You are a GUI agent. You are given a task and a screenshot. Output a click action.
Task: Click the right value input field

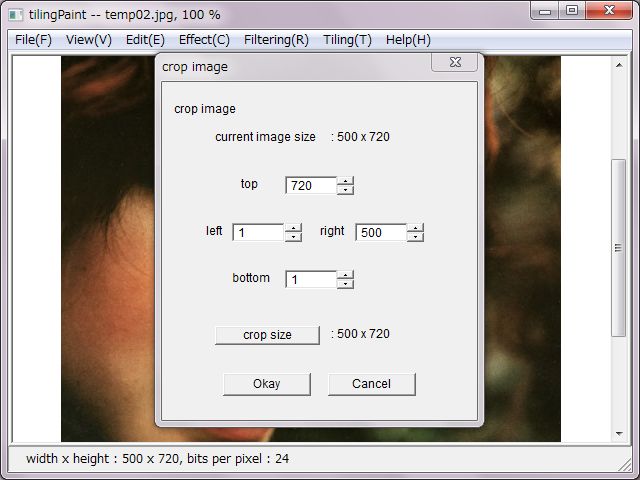click(x=381, y=233)
